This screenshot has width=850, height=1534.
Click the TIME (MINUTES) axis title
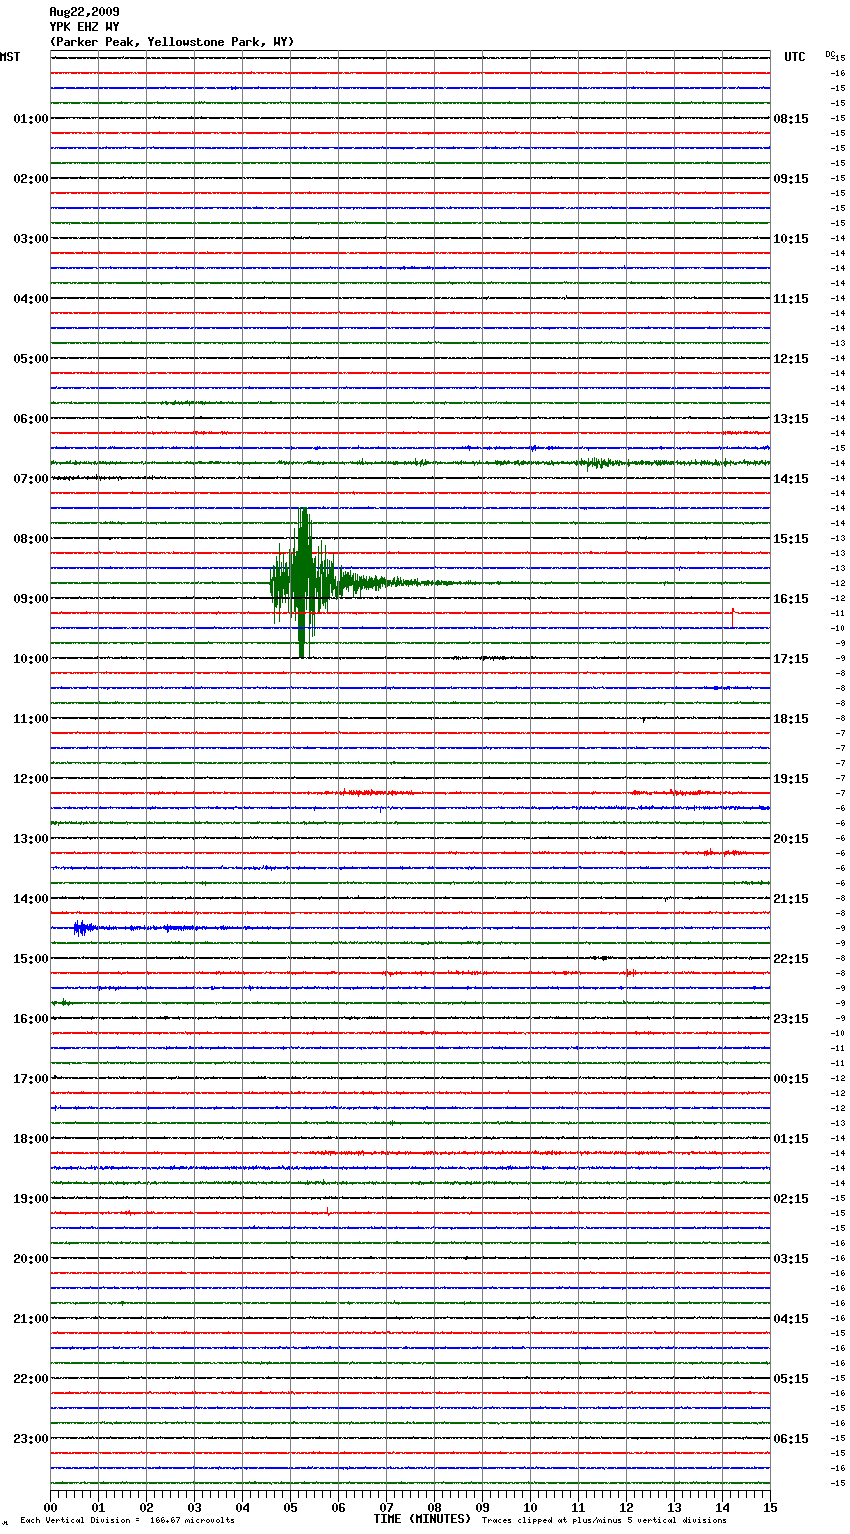pos(422,1519)
